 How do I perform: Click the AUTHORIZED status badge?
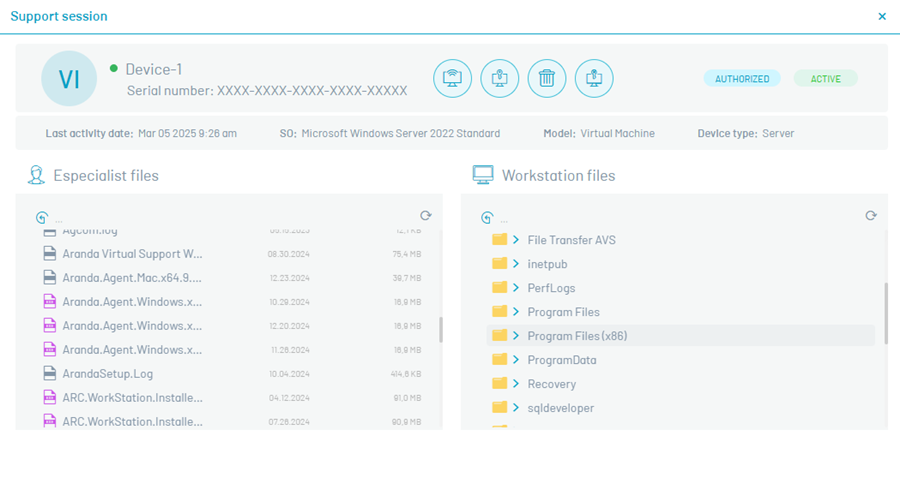pos(742,79)
